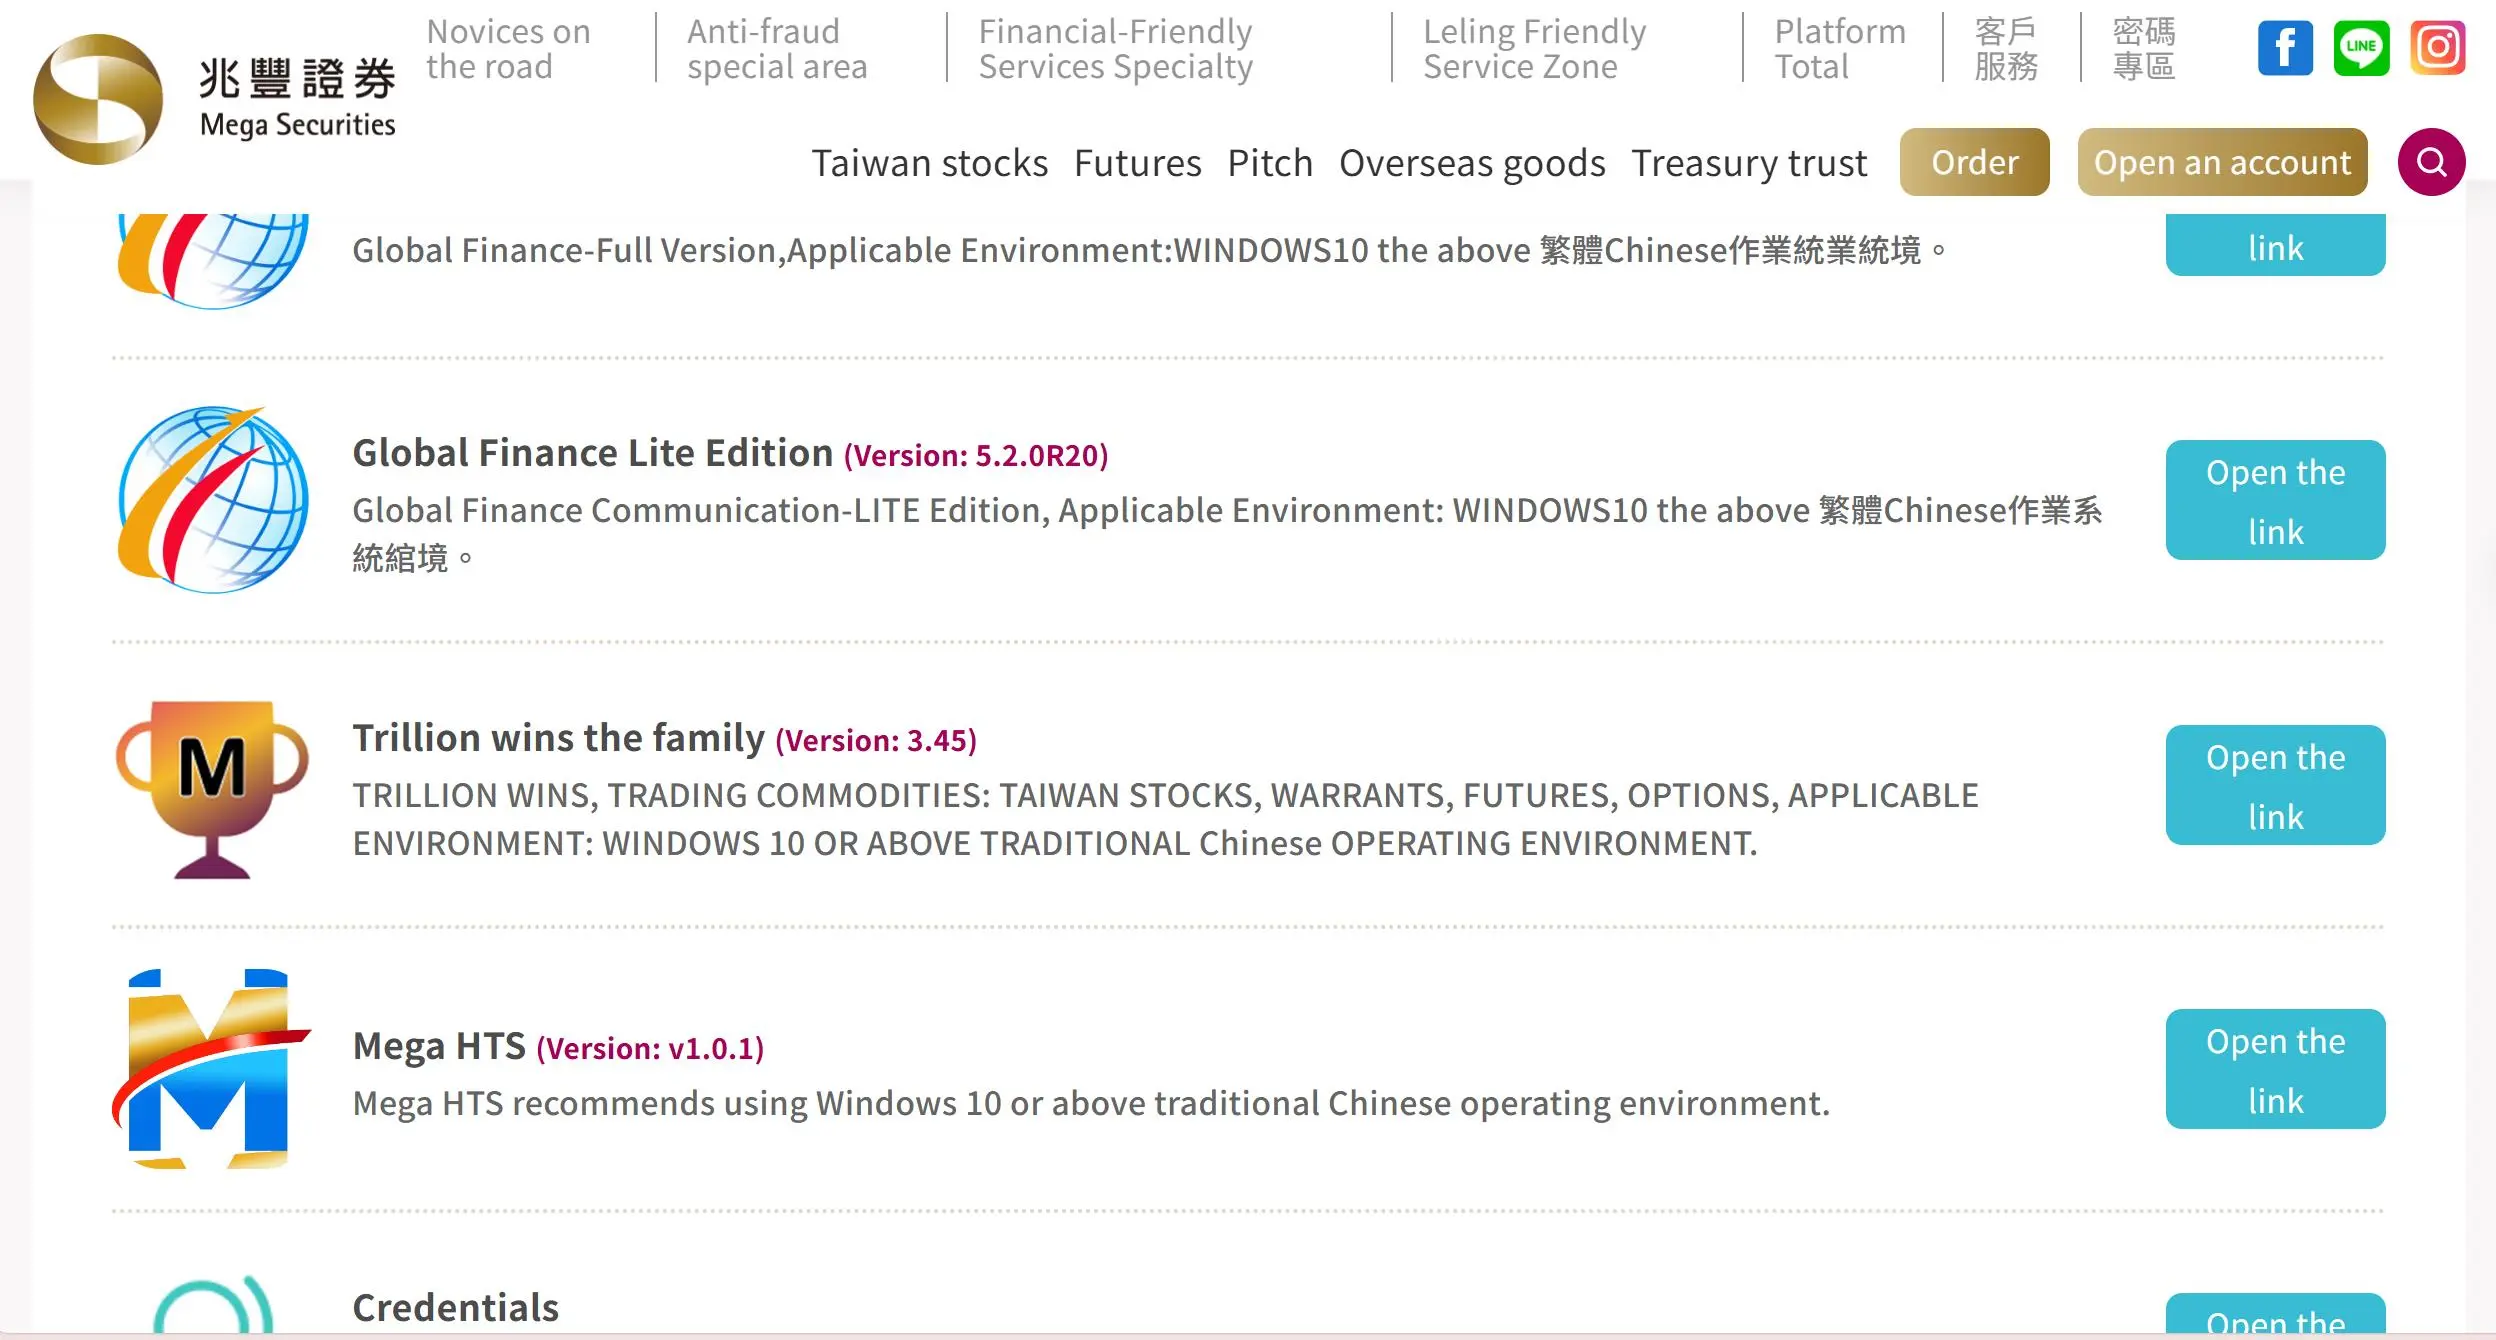Click the Trillion wins the family title
The width and height of the screenshot is (2496, 1340).
coord(558,738)
